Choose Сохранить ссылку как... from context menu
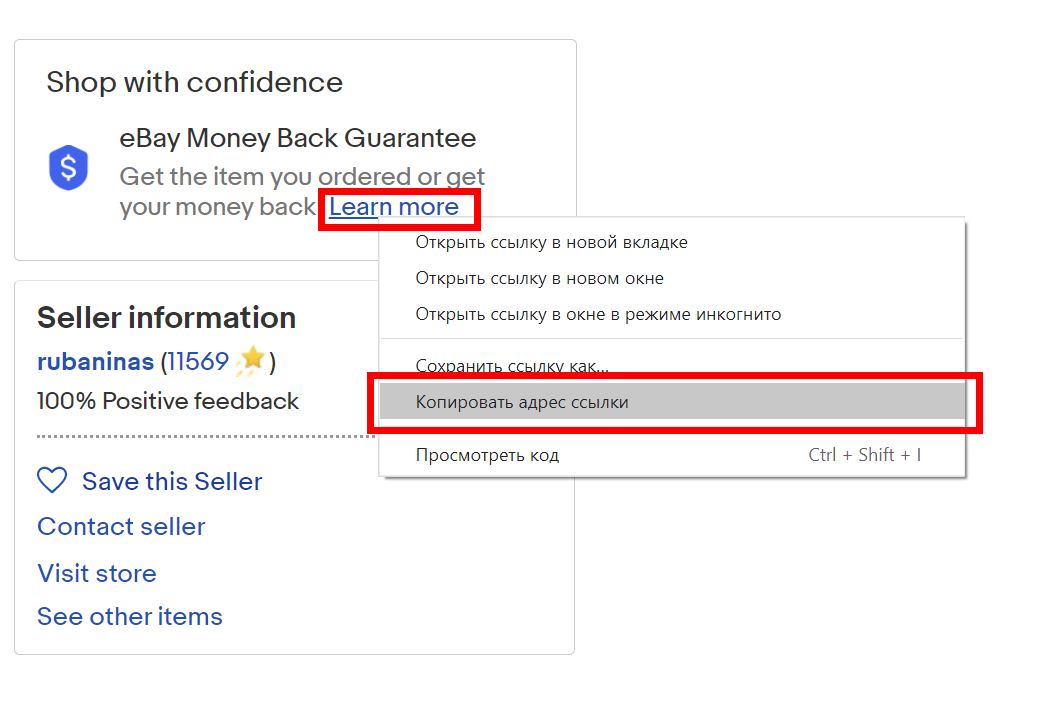This screenshot has height=722, width=1061. tap(512, 366)
